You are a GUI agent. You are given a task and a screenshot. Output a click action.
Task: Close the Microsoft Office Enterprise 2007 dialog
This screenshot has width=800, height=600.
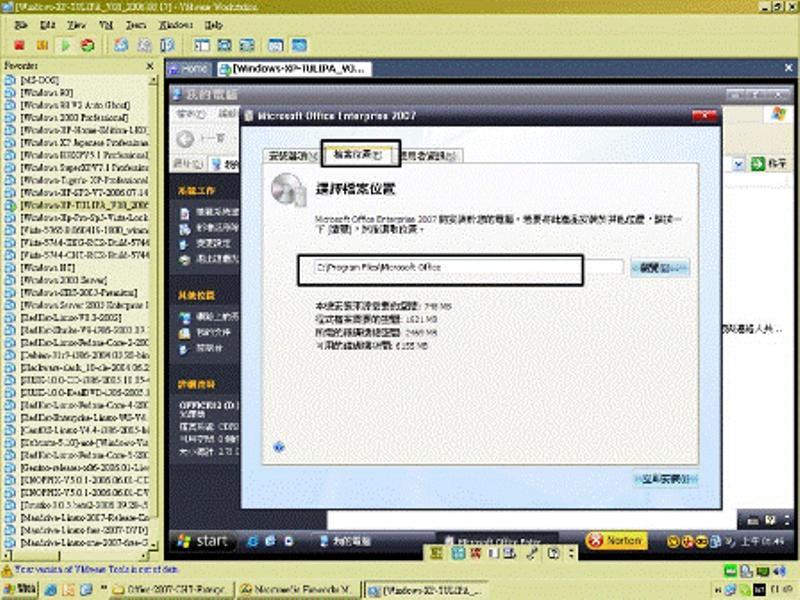705,116
